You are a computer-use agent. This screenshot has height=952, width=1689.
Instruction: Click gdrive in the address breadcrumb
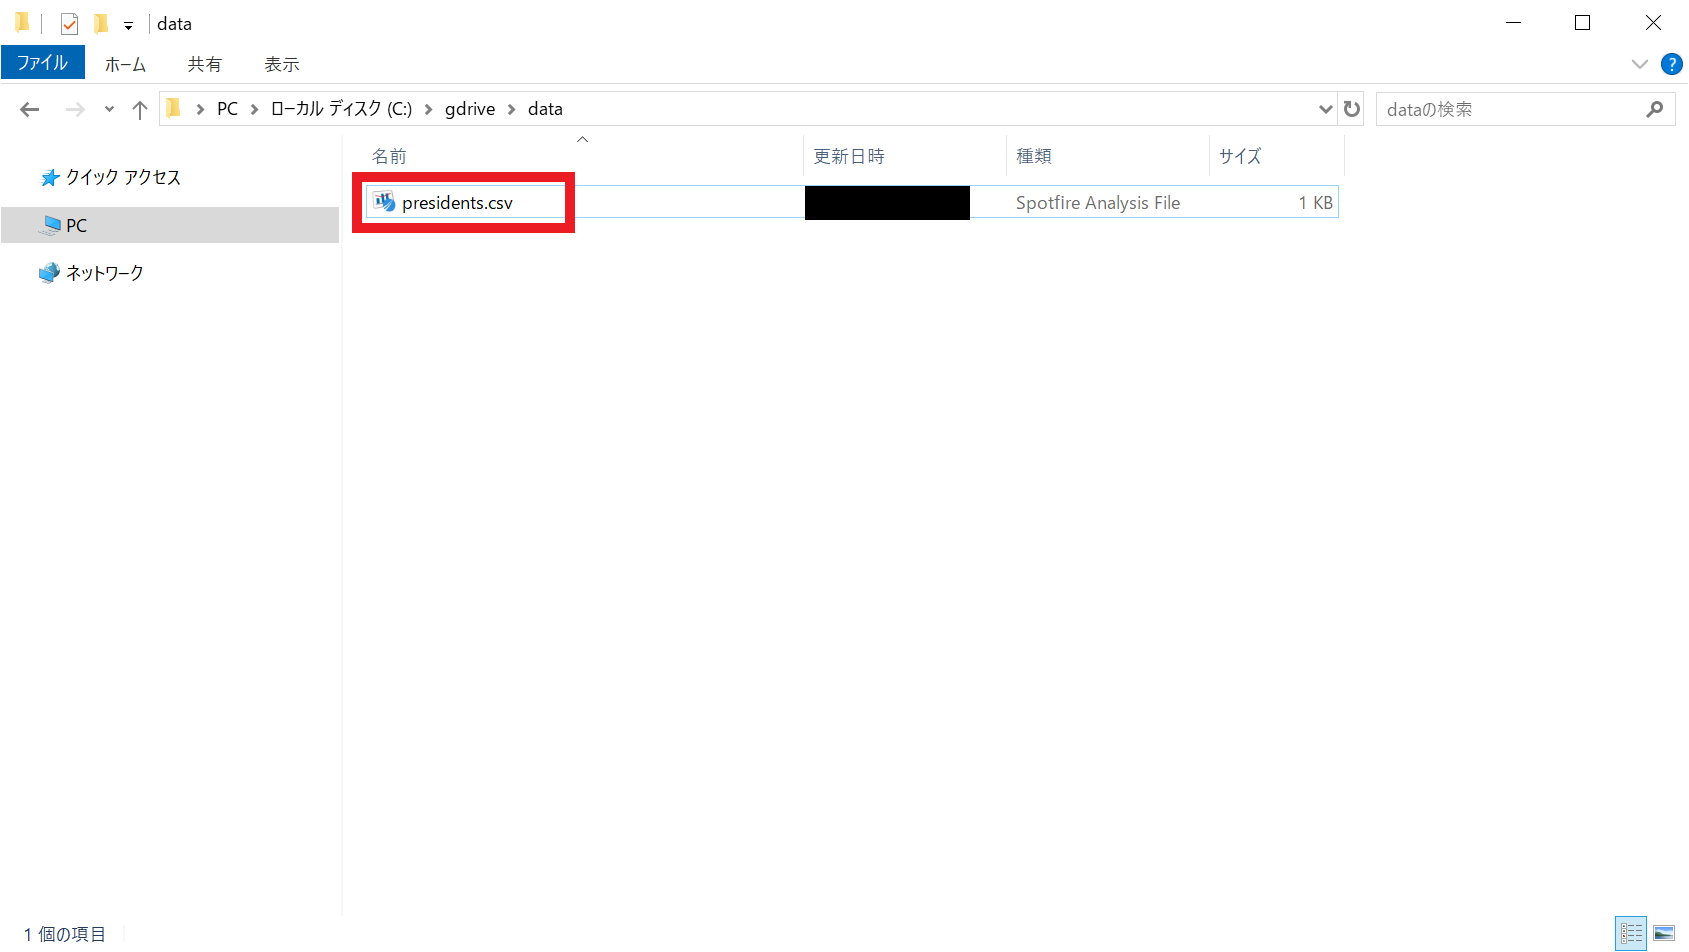(x=470, y=109)
